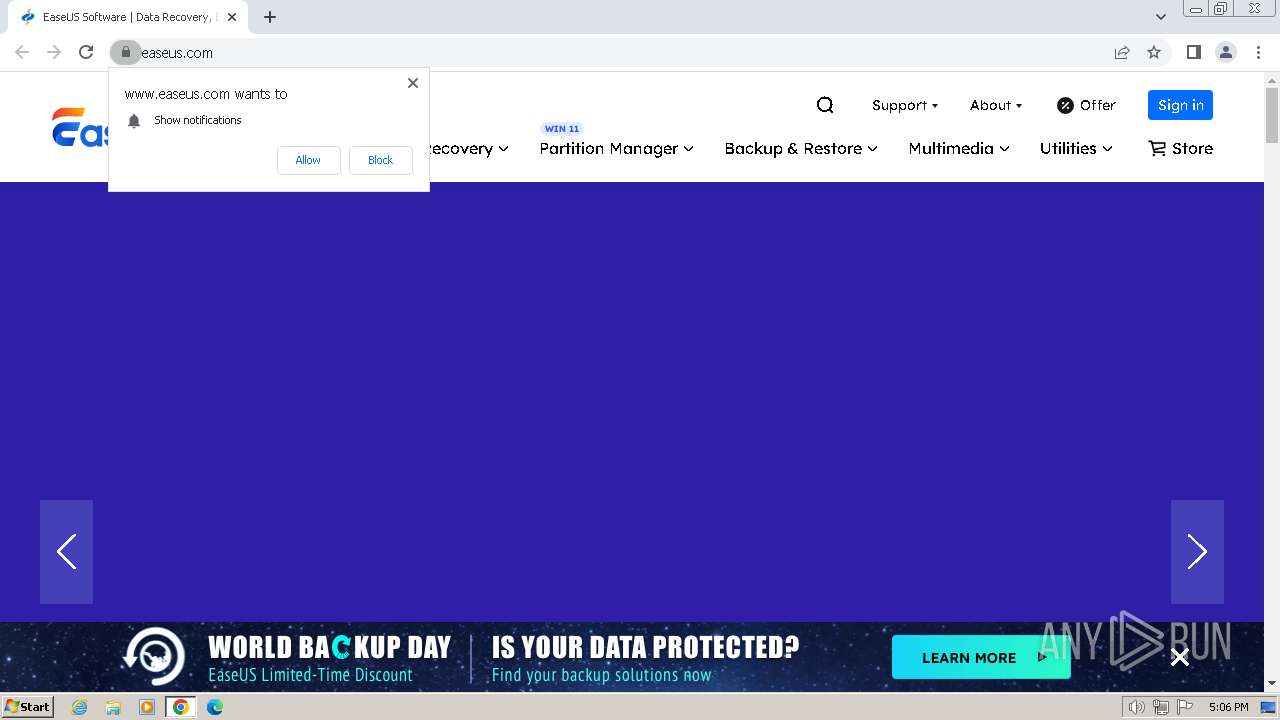The height and width of the screenshot is (720, 1280).
Task: Expand the Support menu
Action: (905, 105)
